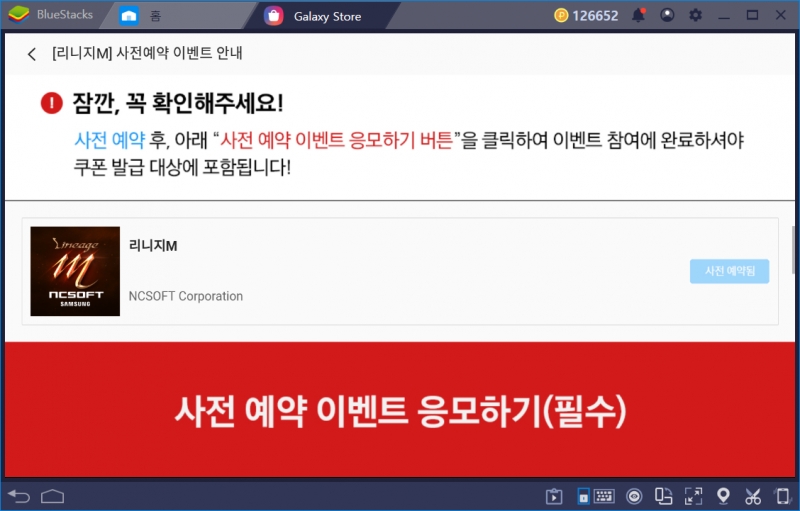Open the BlueStacks account profile icon
The image size is (800, 511).
coord(667,15)
